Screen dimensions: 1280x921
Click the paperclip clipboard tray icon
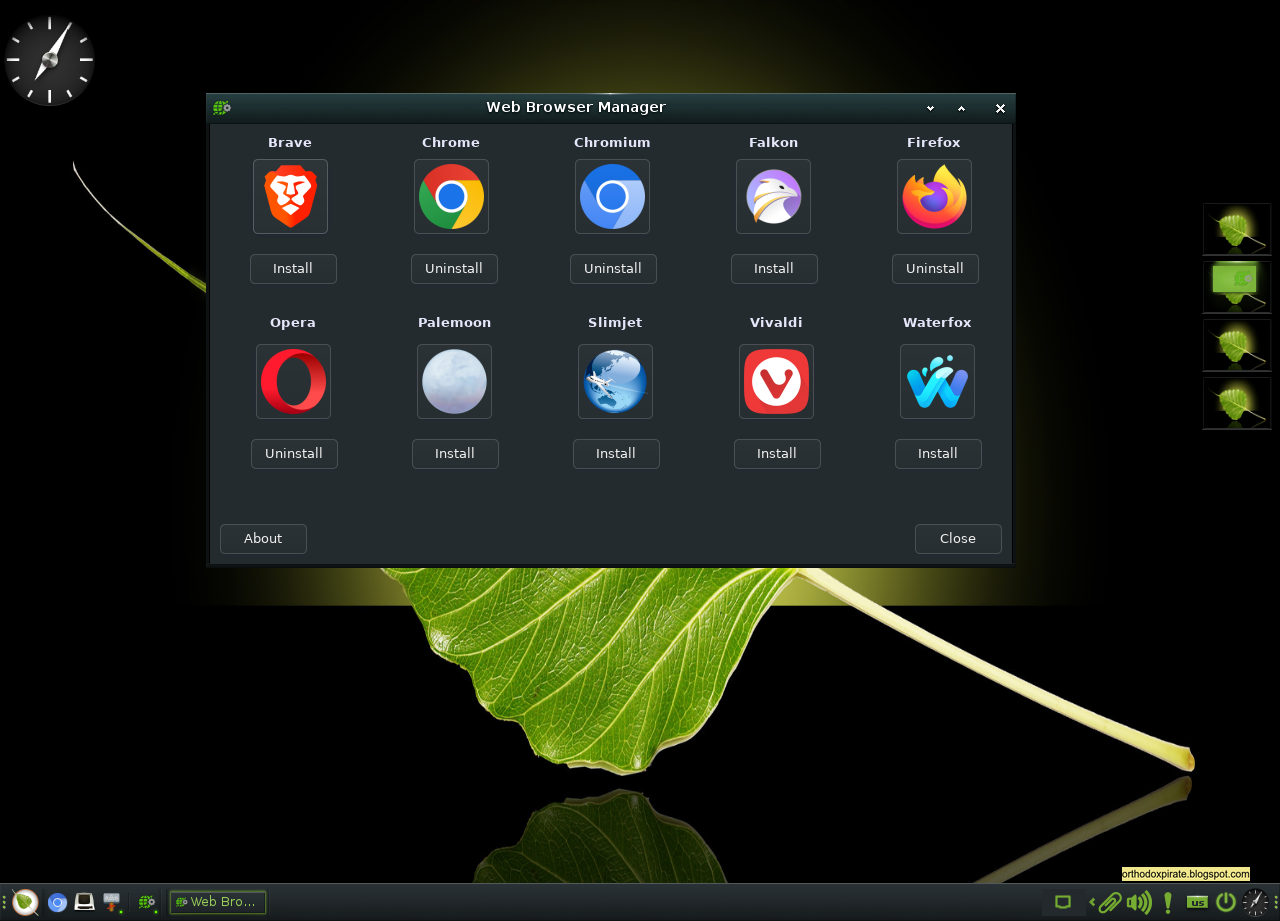click(x=1109, y=903)
